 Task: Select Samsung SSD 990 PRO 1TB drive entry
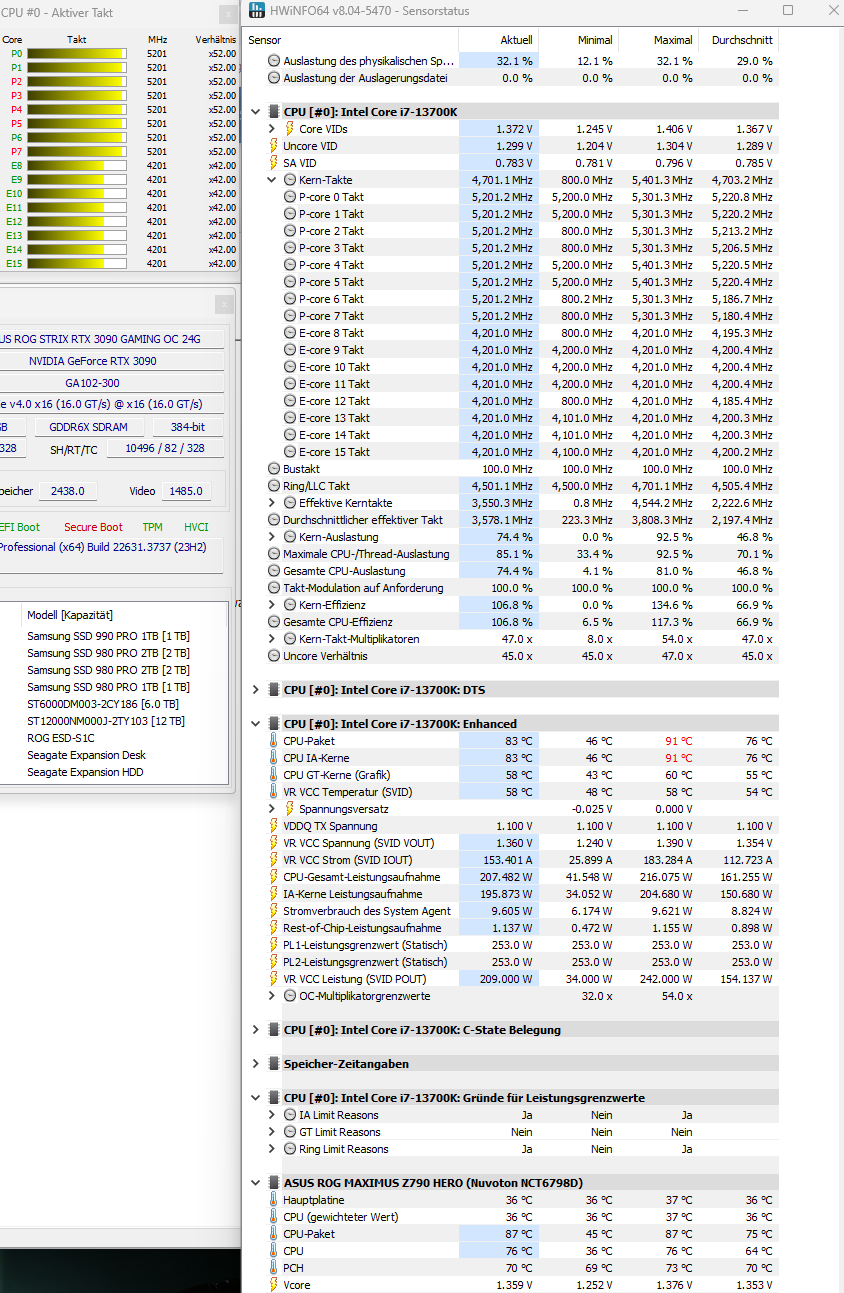[108, 636]
